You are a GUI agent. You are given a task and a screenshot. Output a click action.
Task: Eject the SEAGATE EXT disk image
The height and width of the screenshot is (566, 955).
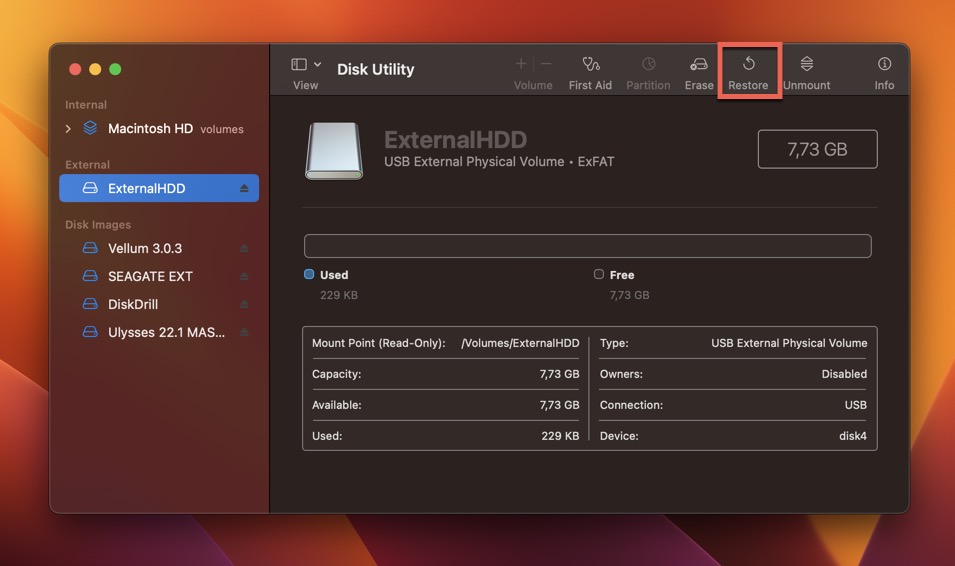[244, 276]
